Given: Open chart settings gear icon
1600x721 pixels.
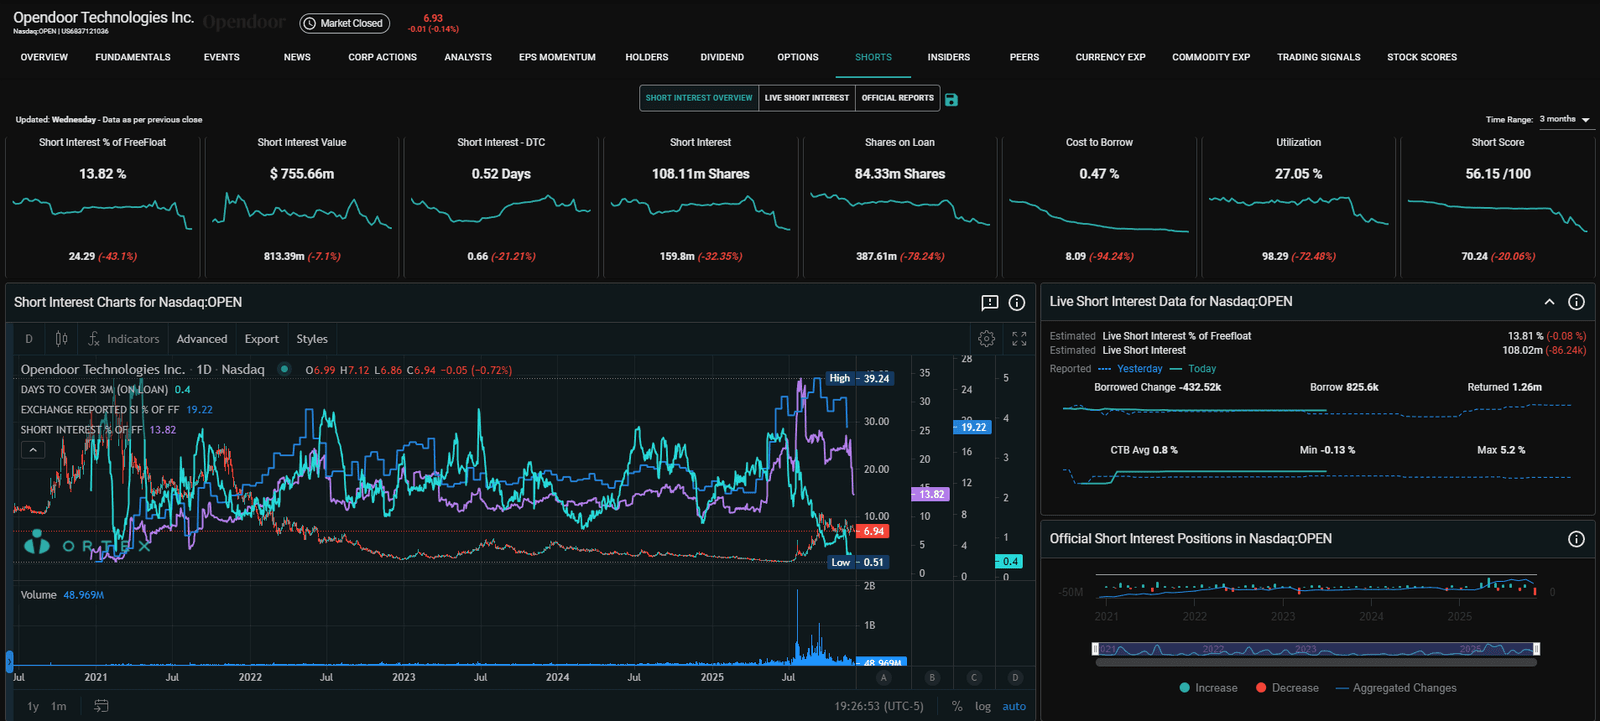Looking at the screenshot, I should pos(986,339).
